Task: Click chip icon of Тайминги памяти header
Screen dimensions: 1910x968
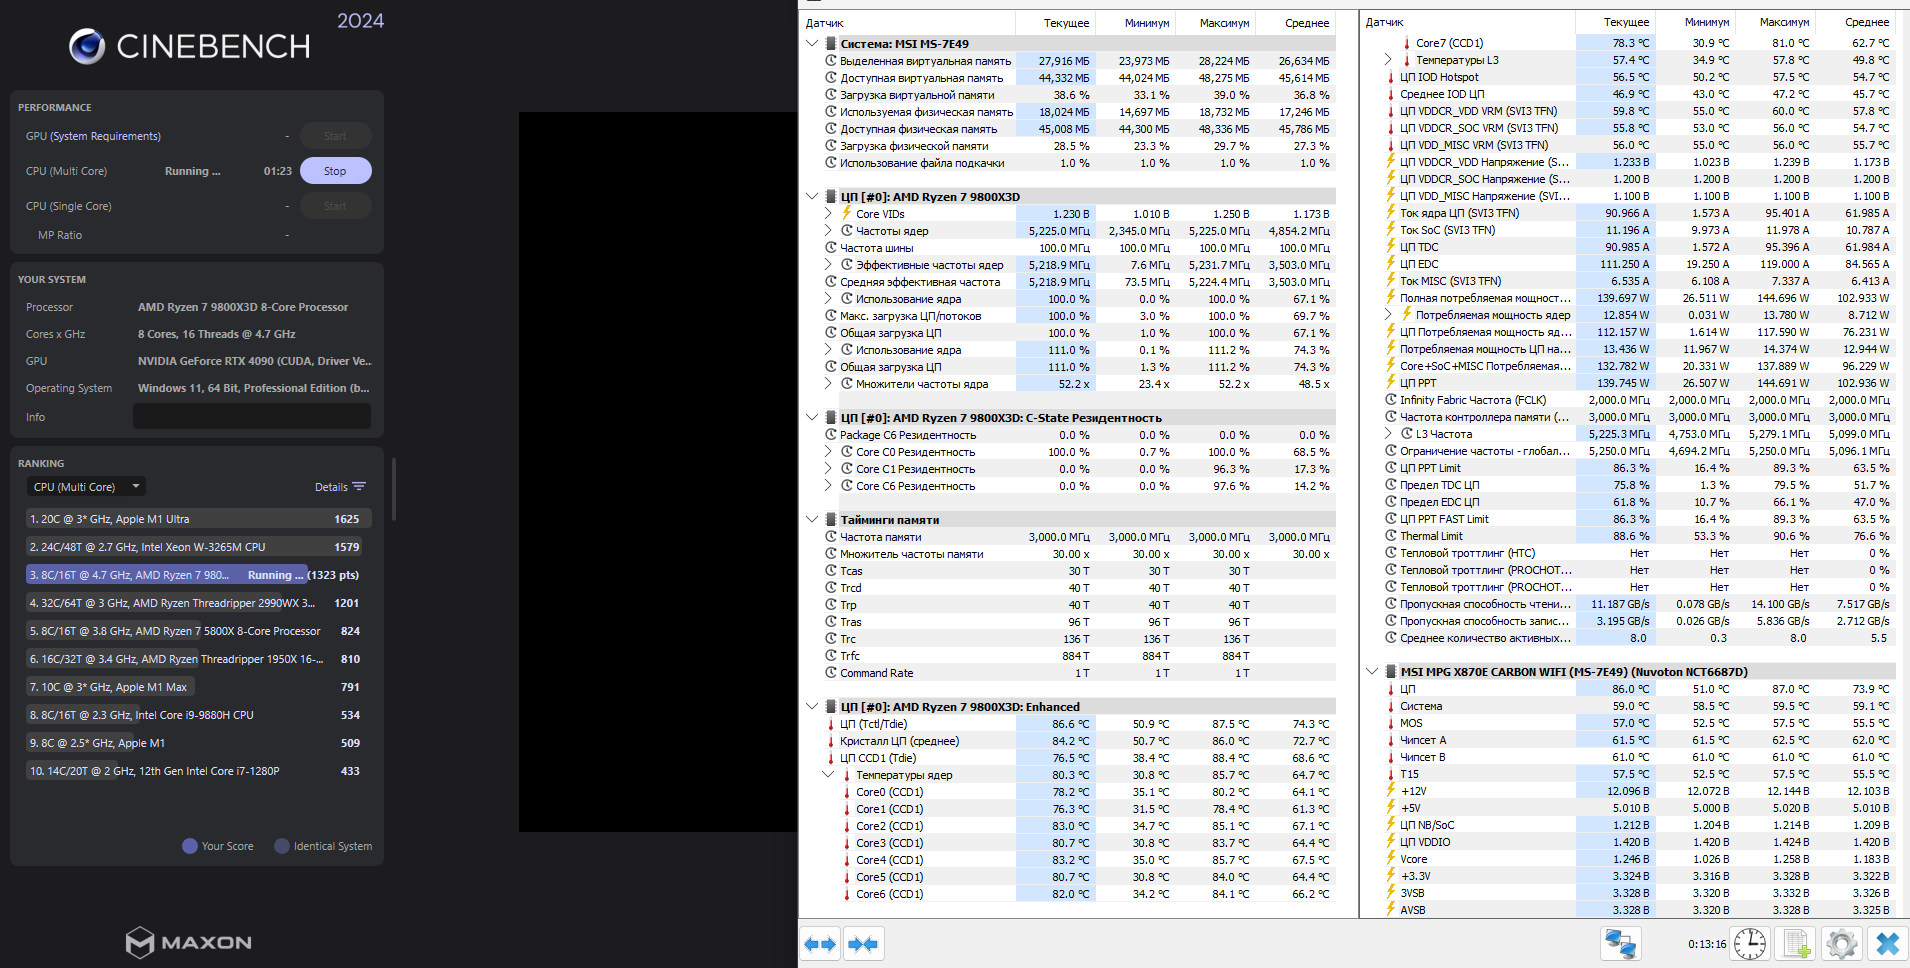Action: pos(831,520)
